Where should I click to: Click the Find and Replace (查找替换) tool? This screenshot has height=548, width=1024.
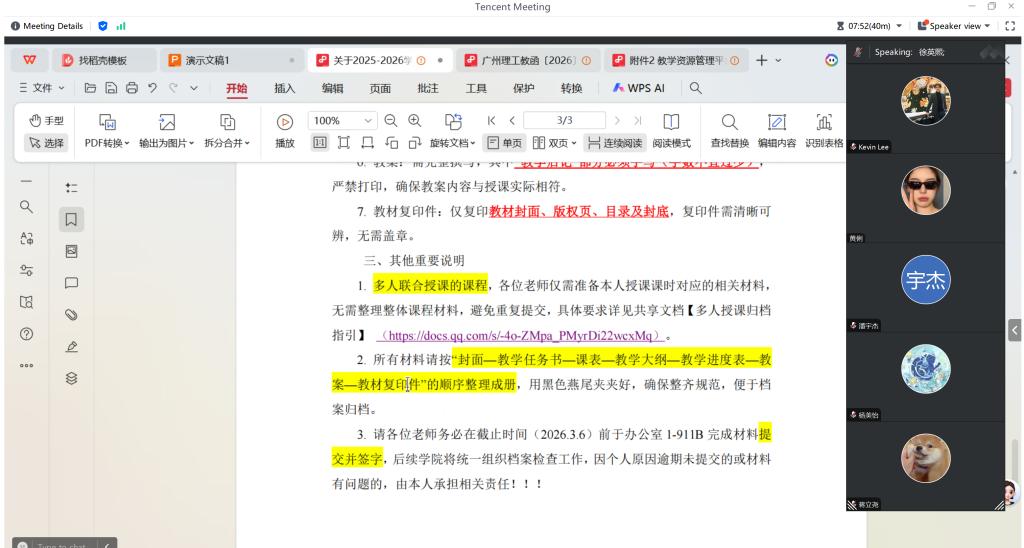coord(730,130)
